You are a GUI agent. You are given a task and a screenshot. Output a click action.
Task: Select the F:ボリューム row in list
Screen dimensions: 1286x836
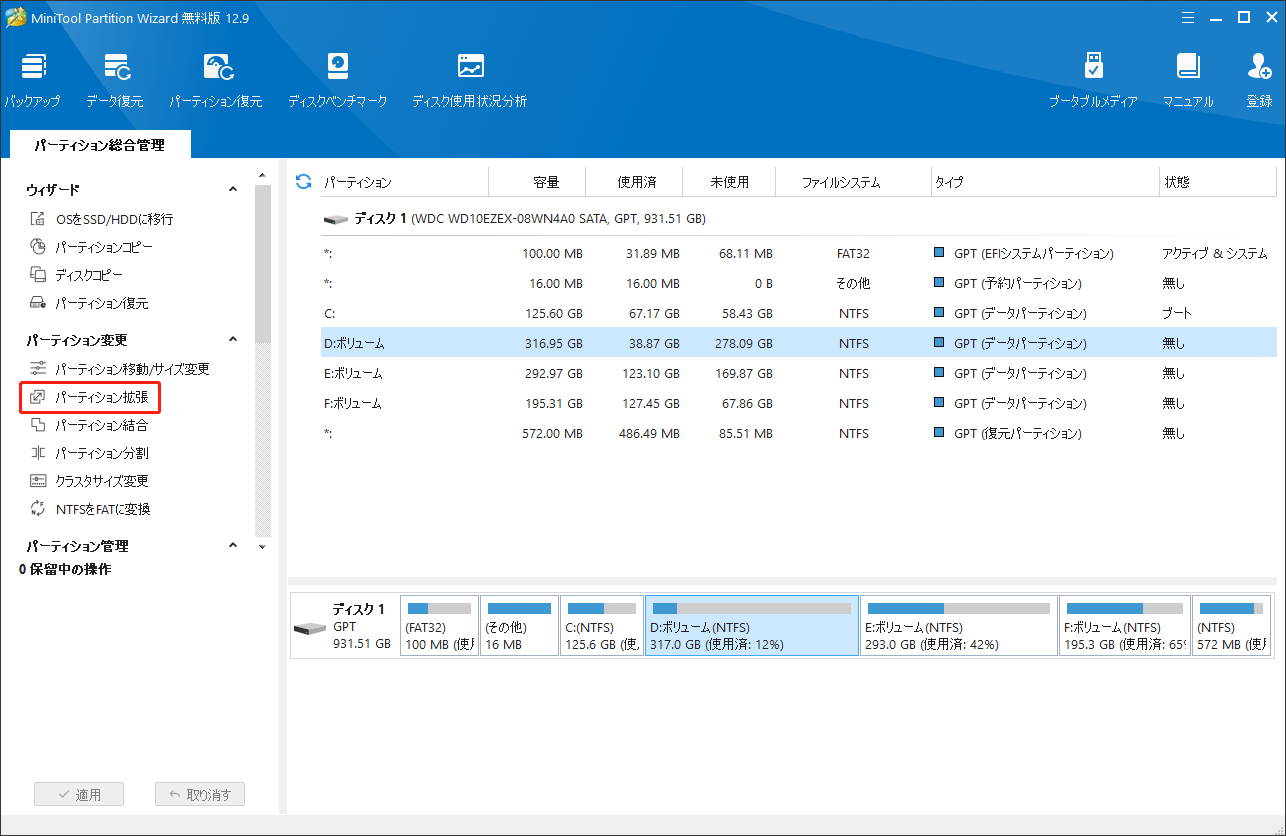coord(798,404)
